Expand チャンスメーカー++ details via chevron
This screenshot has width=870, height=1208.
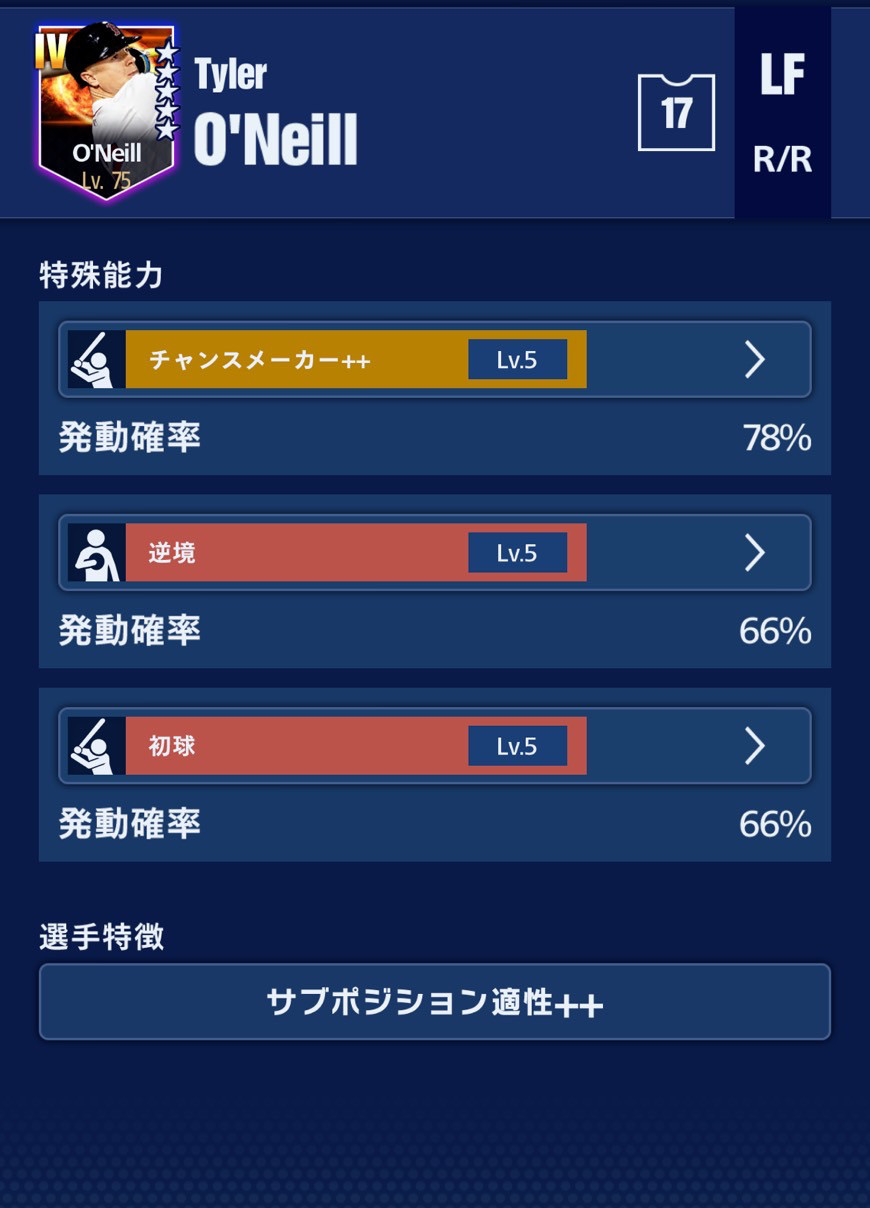pos(755,360)
